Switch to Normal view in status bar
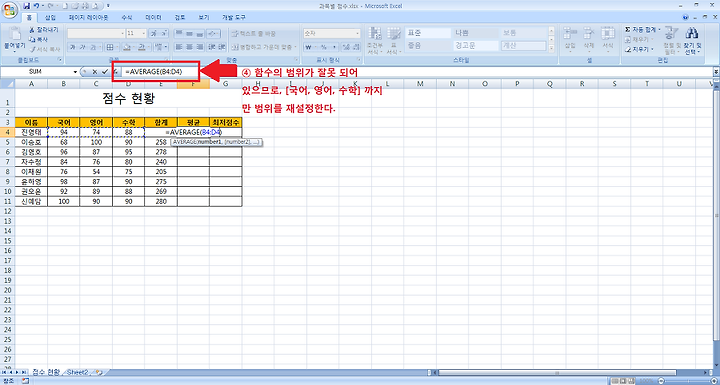 [x=614, y=381]
